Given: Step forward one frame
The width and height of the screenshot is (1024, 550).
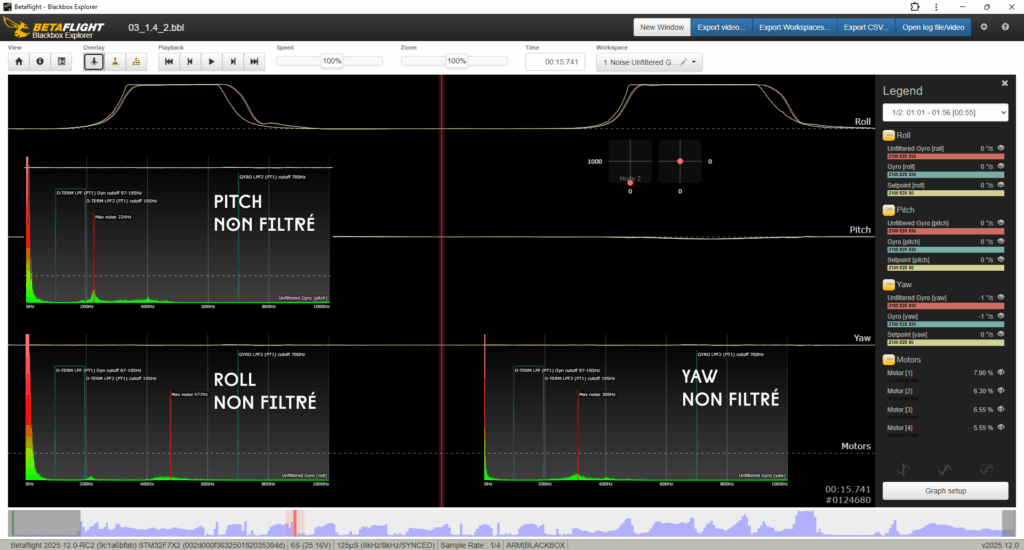Looking at the screenshot, I should pos(233,62).
